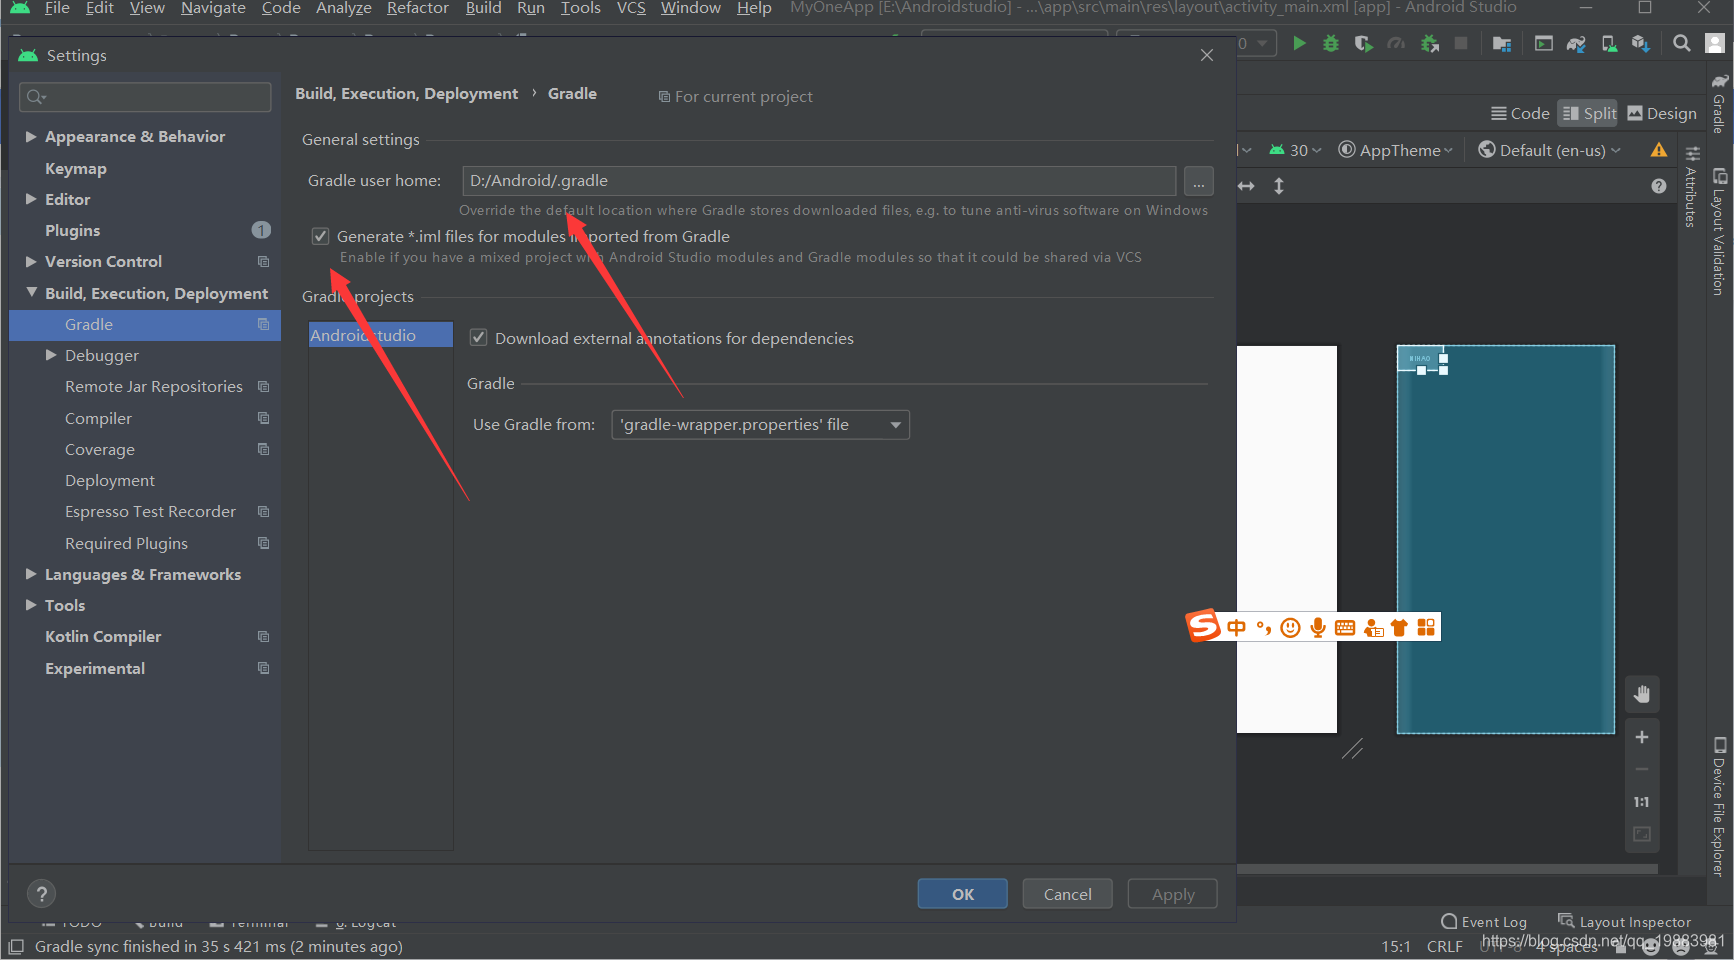Select Keymap in settings tree
Image resolution: width=1734 pixels, height=960 pixels.
[x=76, y=168]
